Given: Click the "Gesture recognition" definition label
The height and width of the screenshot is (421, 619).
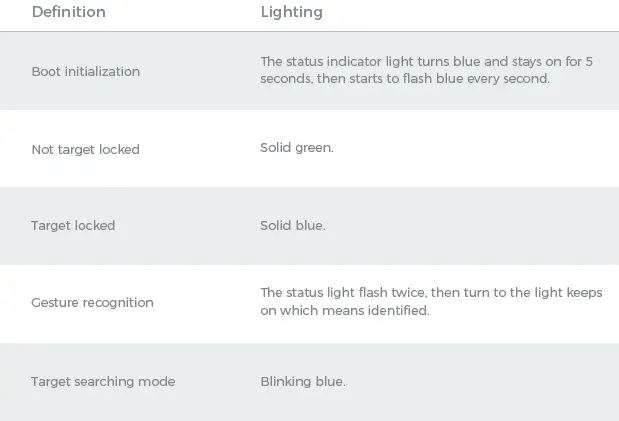Looking at the screenshot, I should click(x=92, y=303).
